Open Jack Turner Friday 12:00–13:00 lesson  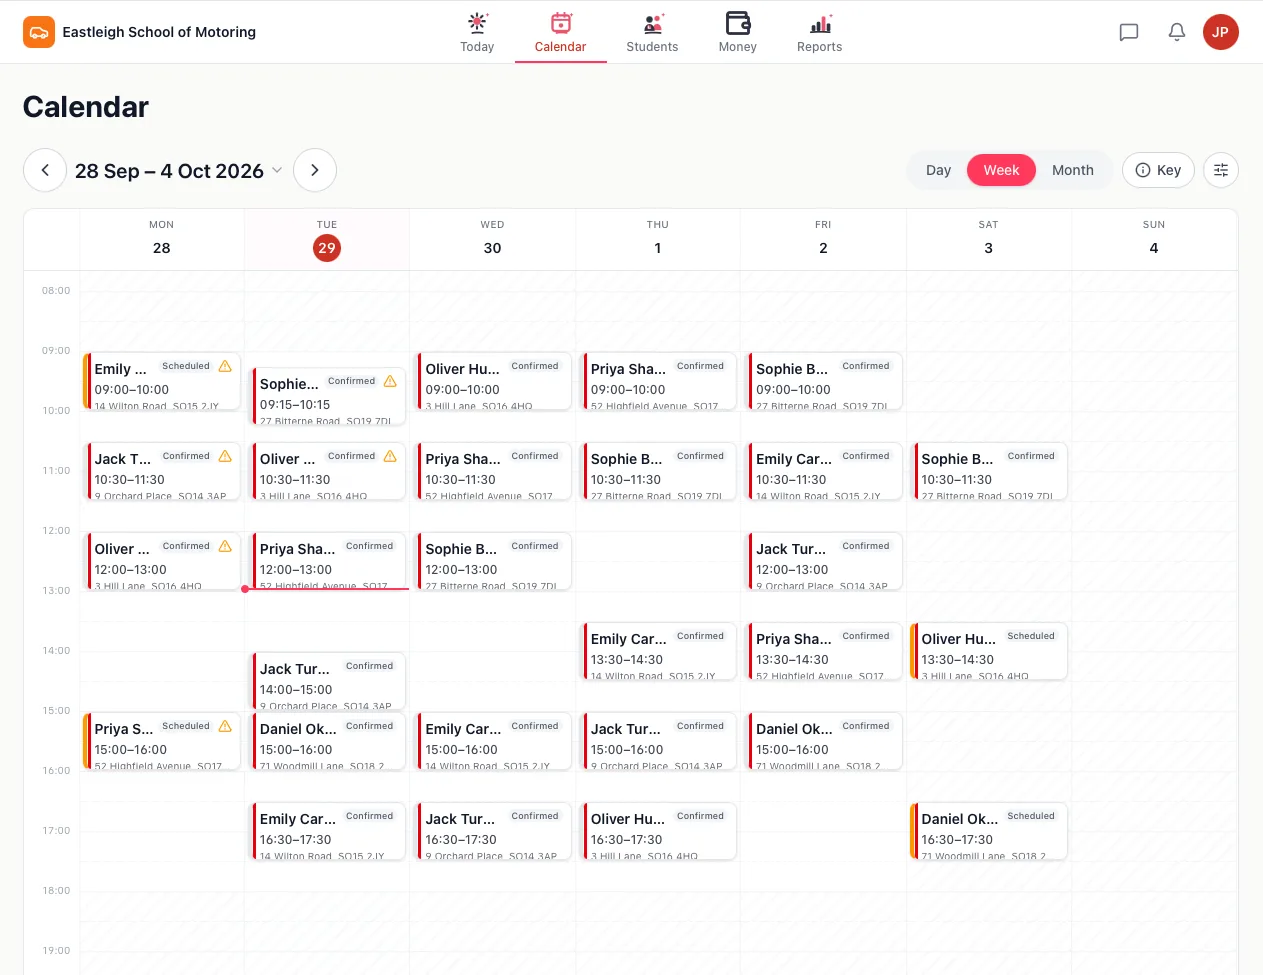[x=824, y=561]
